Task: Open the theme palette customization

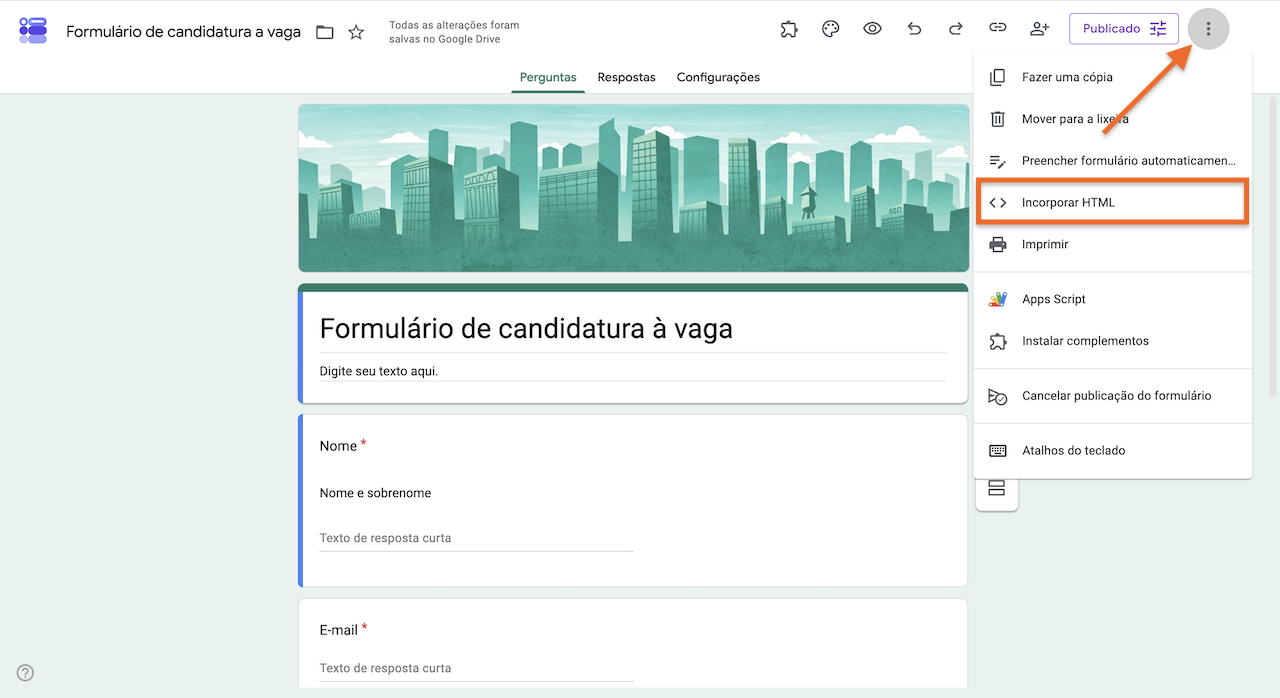Action: coord(830,29)
